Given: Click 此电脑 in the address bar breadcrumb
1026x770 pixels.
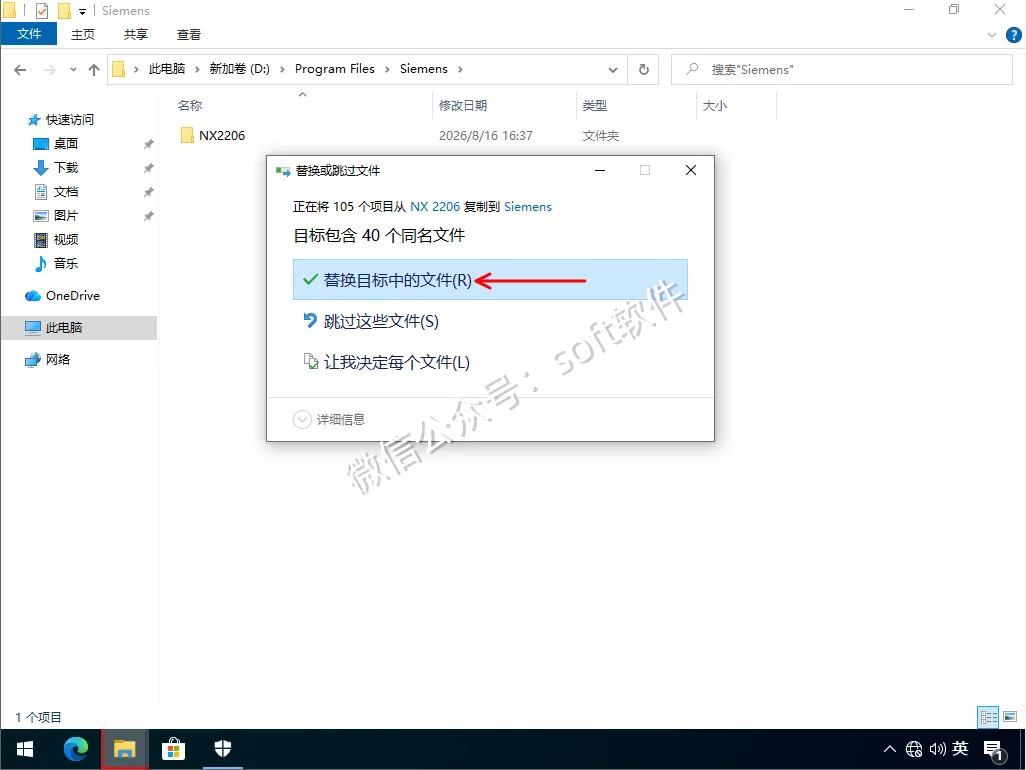Looking at the screenshot, I should [167, 69].
